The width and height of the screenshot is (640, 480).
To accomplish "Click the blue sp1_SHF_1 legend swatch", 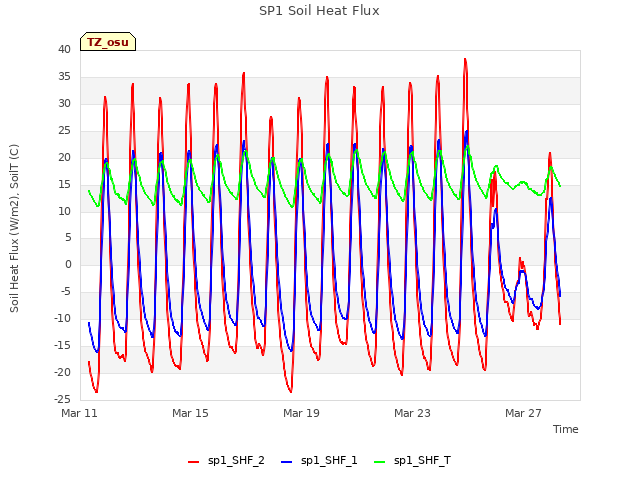I will (x=287, y=462).
